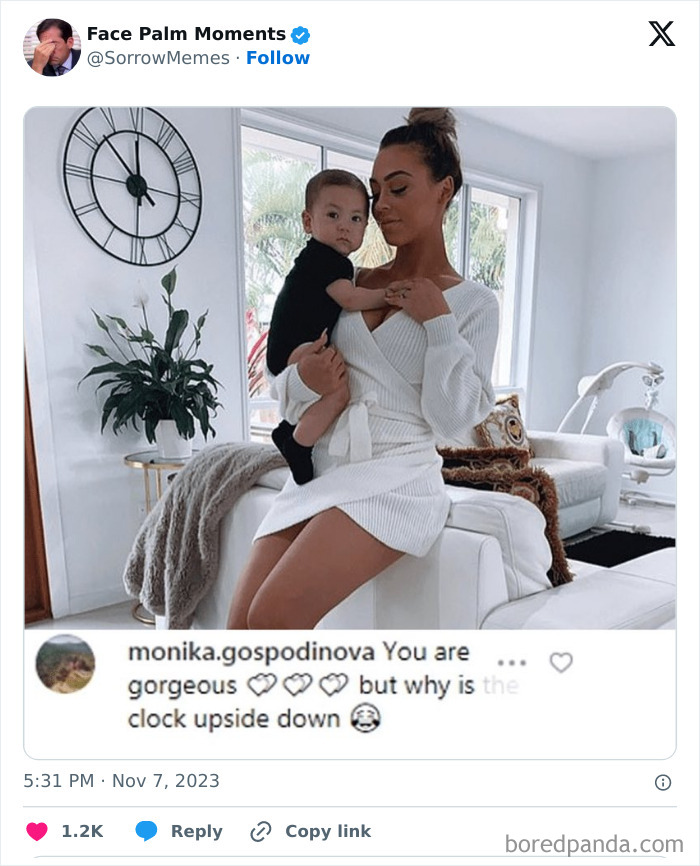Click the 1.2K likes count
Viewport: 700px width, 866px height.
pos(82,831)
